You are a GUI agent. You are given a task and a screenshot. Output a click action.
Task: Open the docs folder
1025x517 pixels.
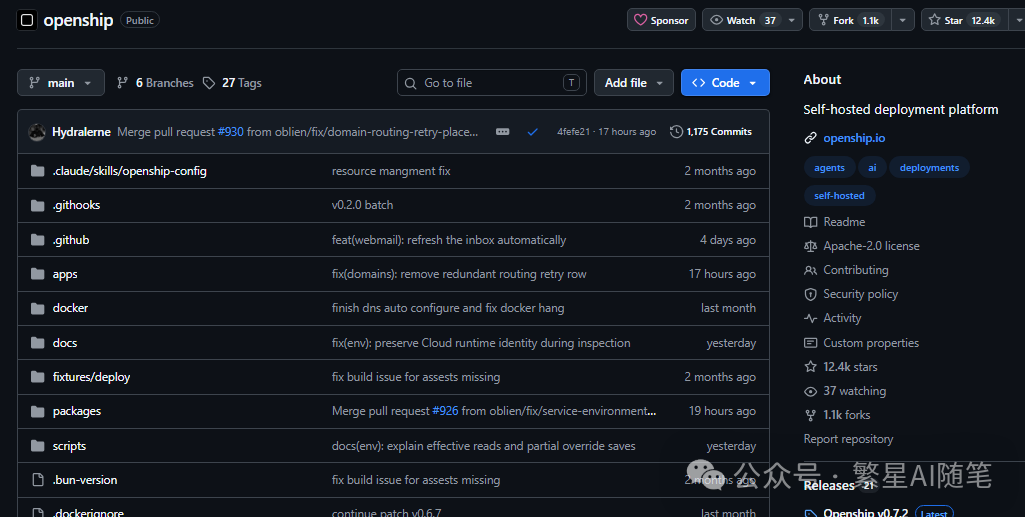65,343
